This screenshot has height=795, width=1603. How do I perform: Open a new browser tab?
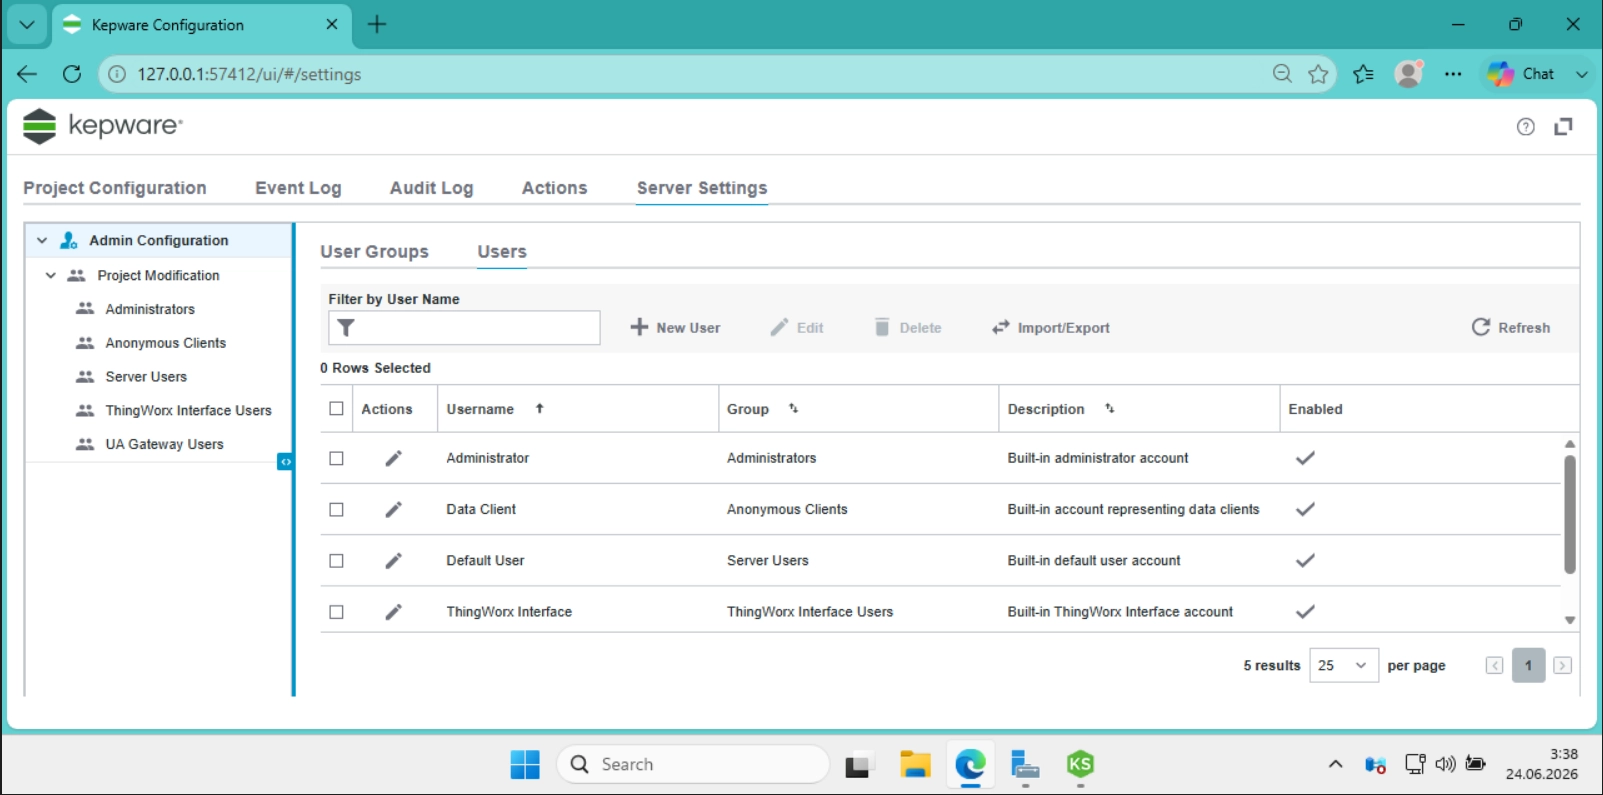pyautogui.click(x=377, y=25)
